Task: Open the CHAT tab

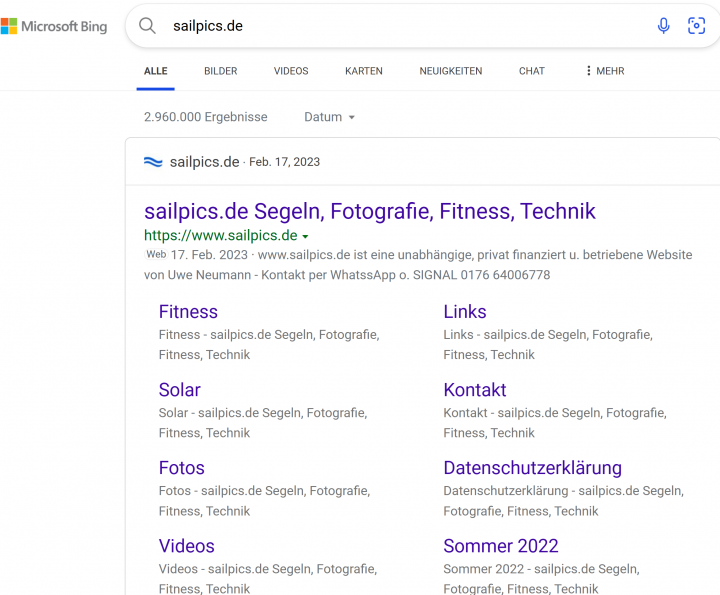Action: (x=532, y=71)
